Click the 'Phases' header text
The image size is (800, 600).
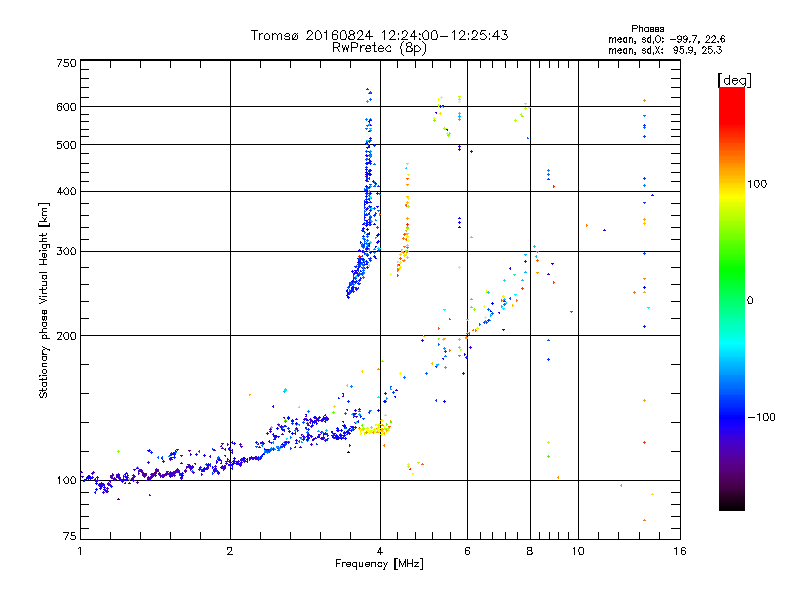coord(647,29)
